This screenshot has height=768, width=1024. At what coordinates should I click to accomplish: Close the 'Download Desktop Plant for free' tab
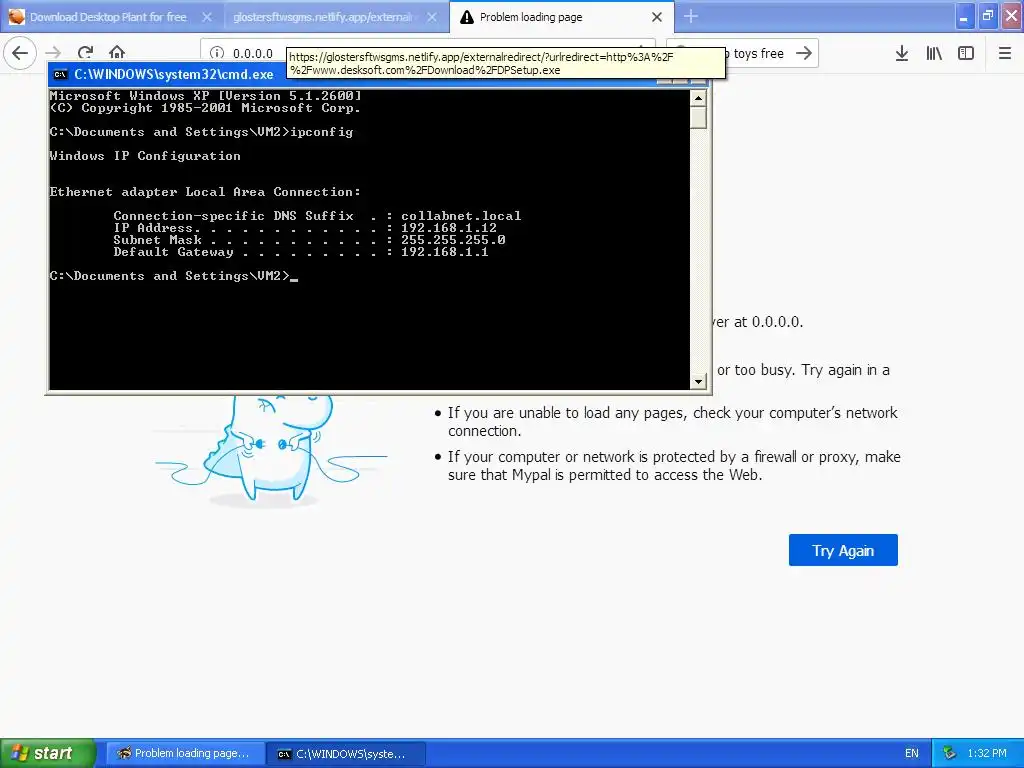click(x=207, y=17)
